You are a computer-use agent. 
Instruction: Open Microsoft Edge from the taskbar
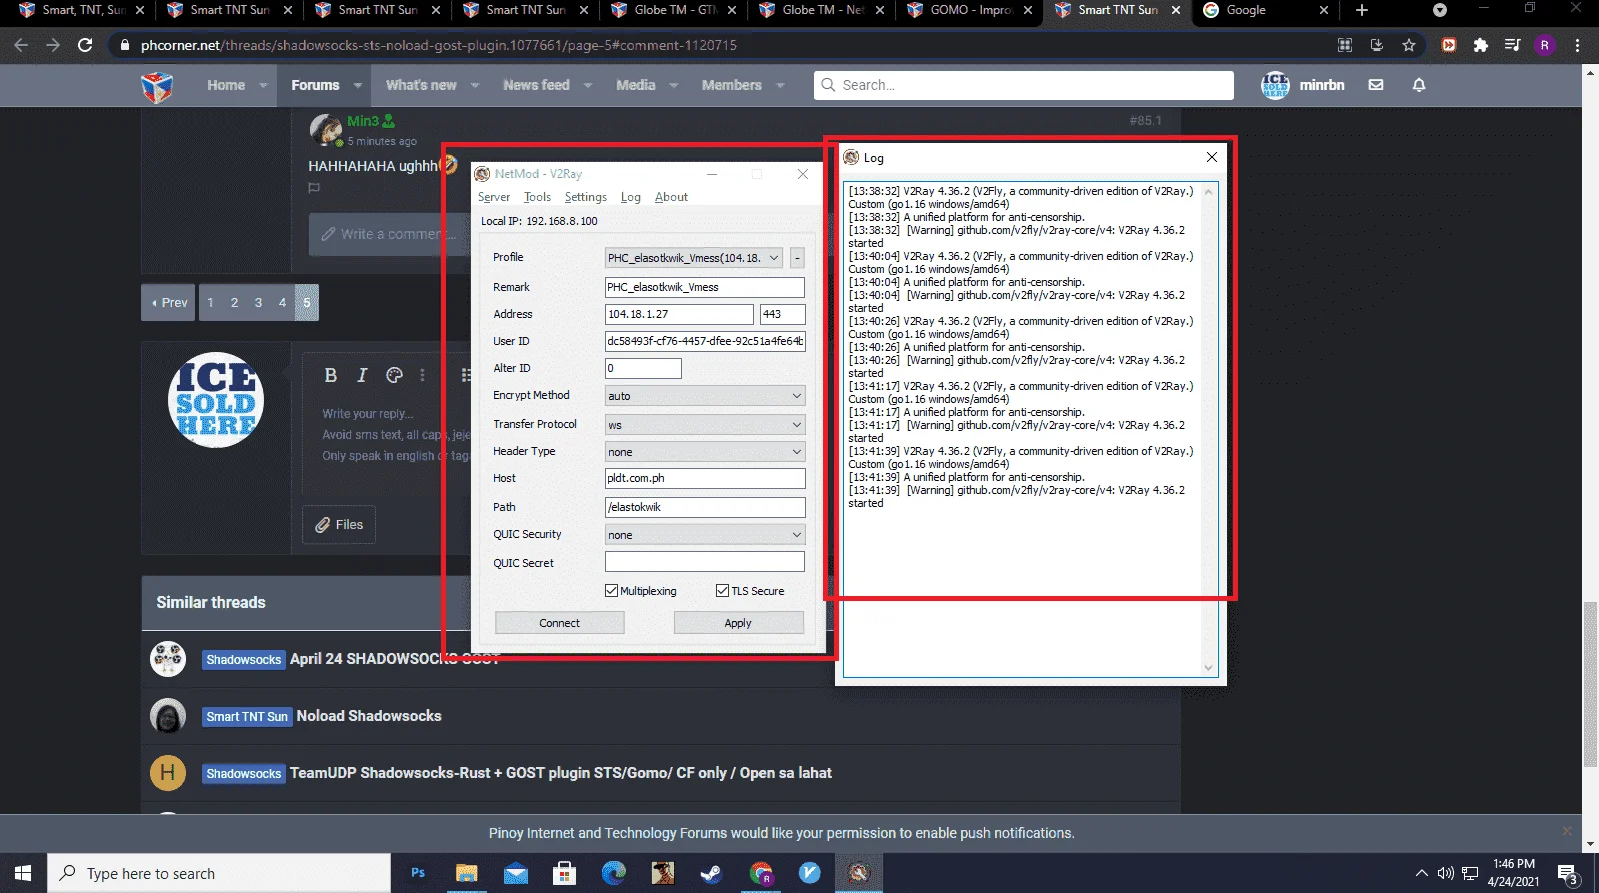tap(613, 873)
